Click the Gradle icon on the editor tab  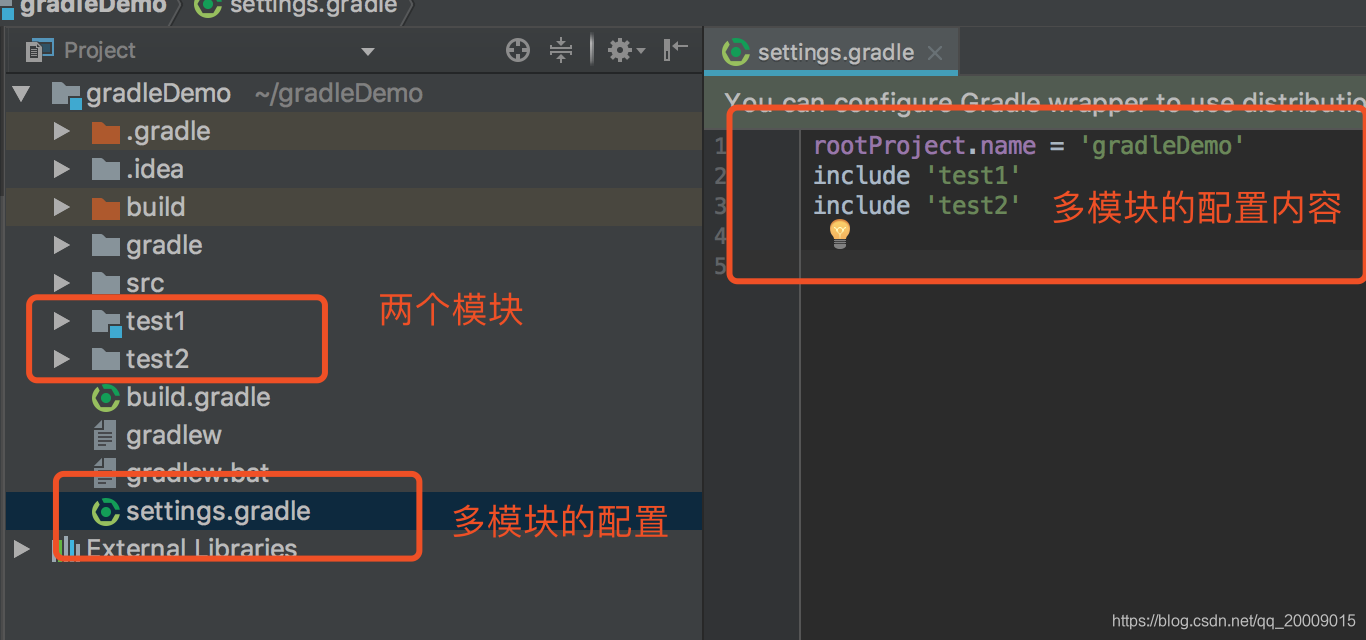point(736,52)
